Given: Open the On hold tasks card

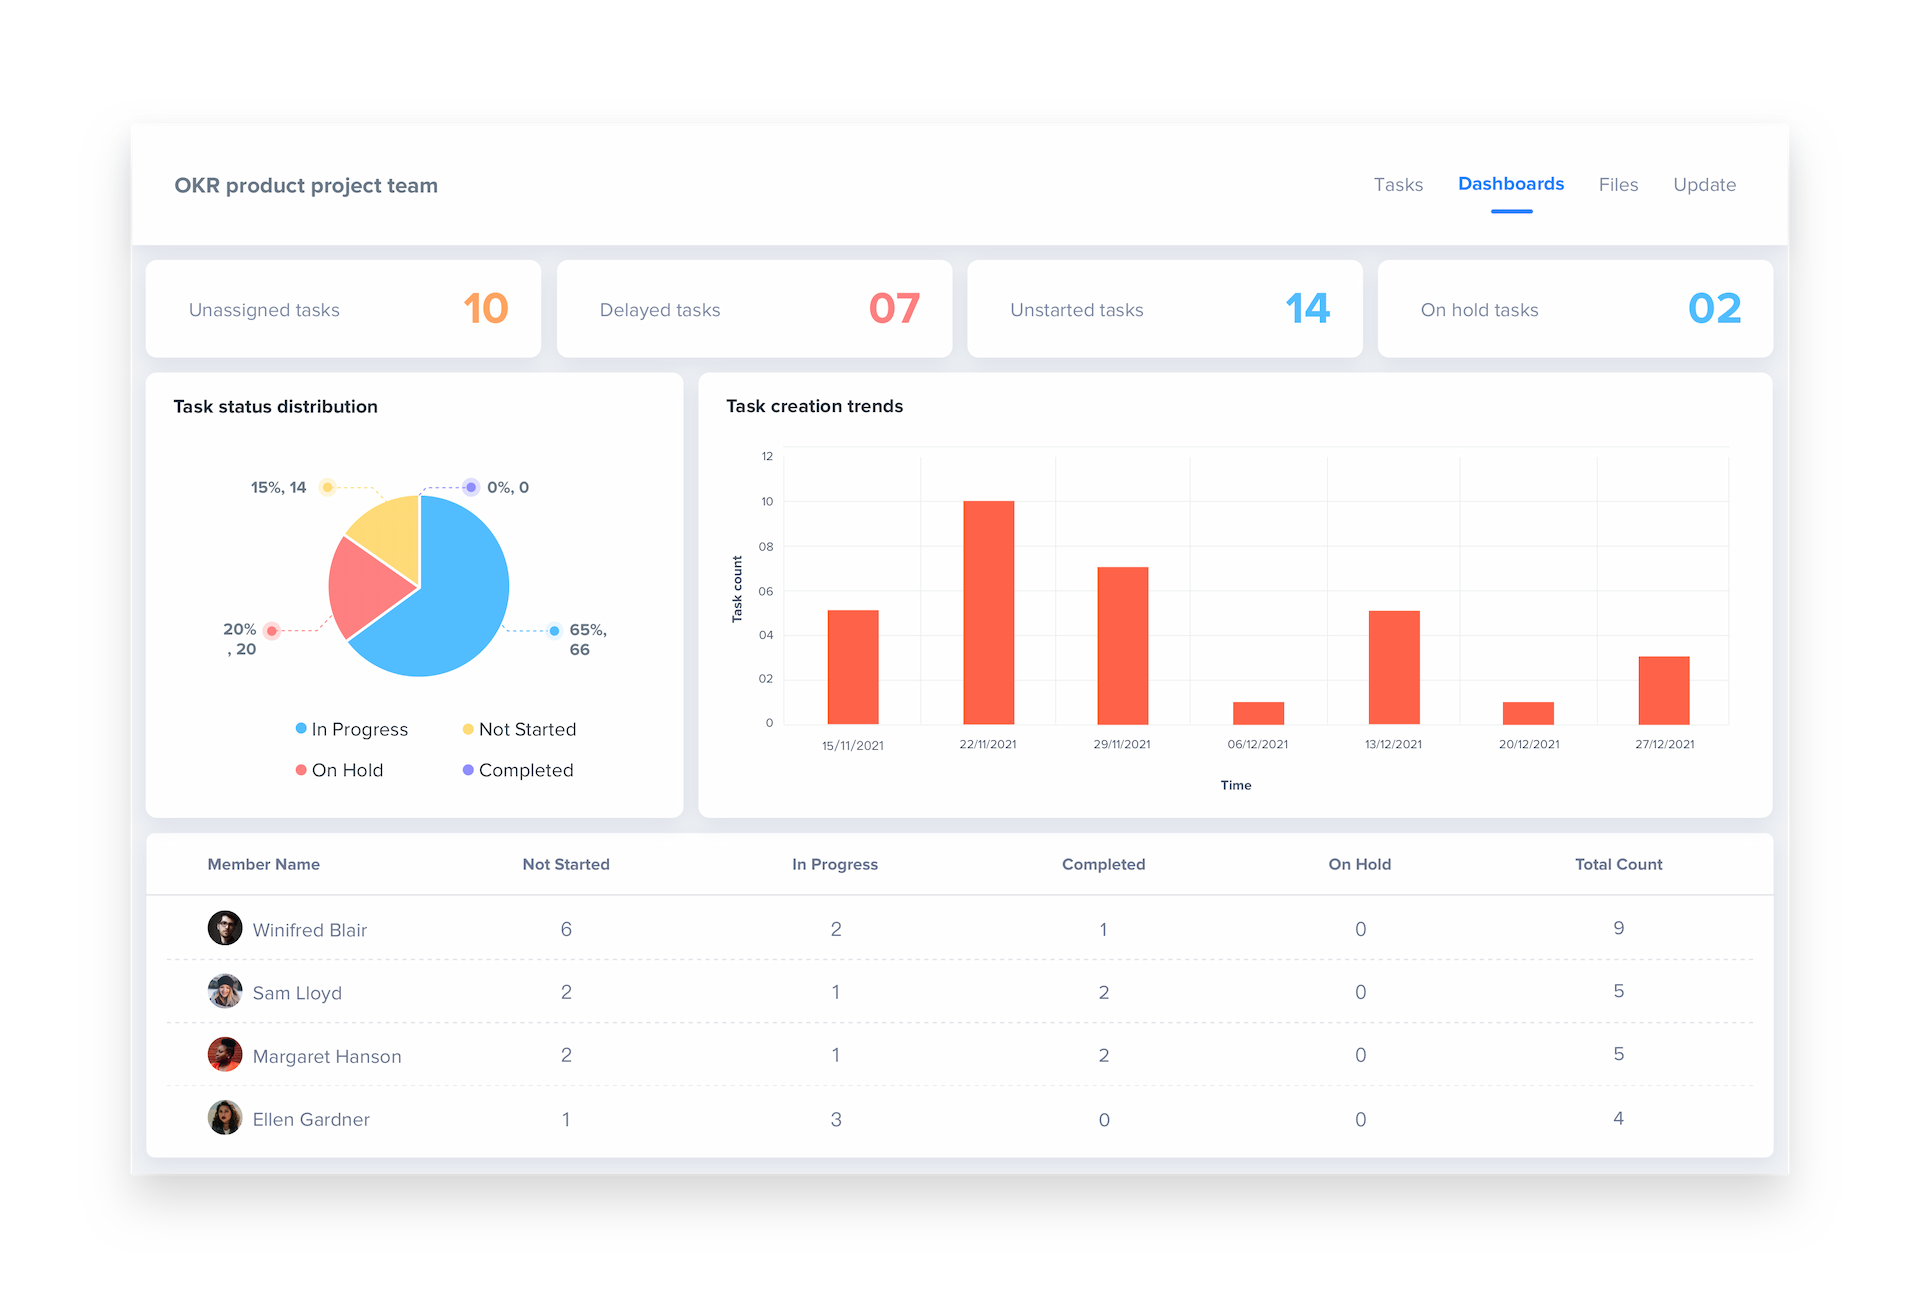Looking at the screenshot, I should click(1575, 309).
